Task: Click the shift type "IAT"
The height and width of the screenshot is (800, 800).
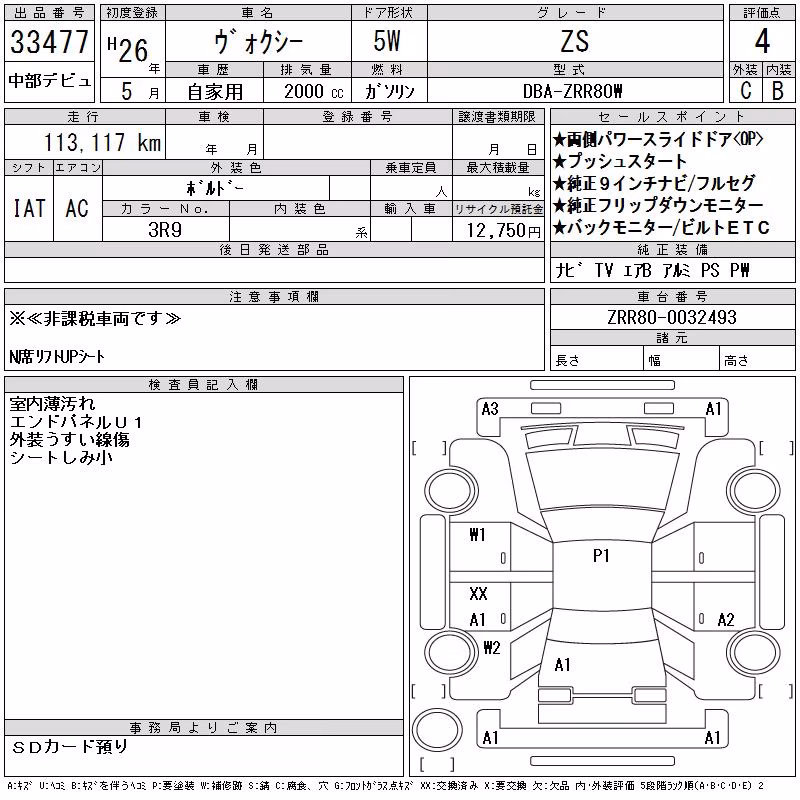Action: pyautogui.click(x=29, y=208)
